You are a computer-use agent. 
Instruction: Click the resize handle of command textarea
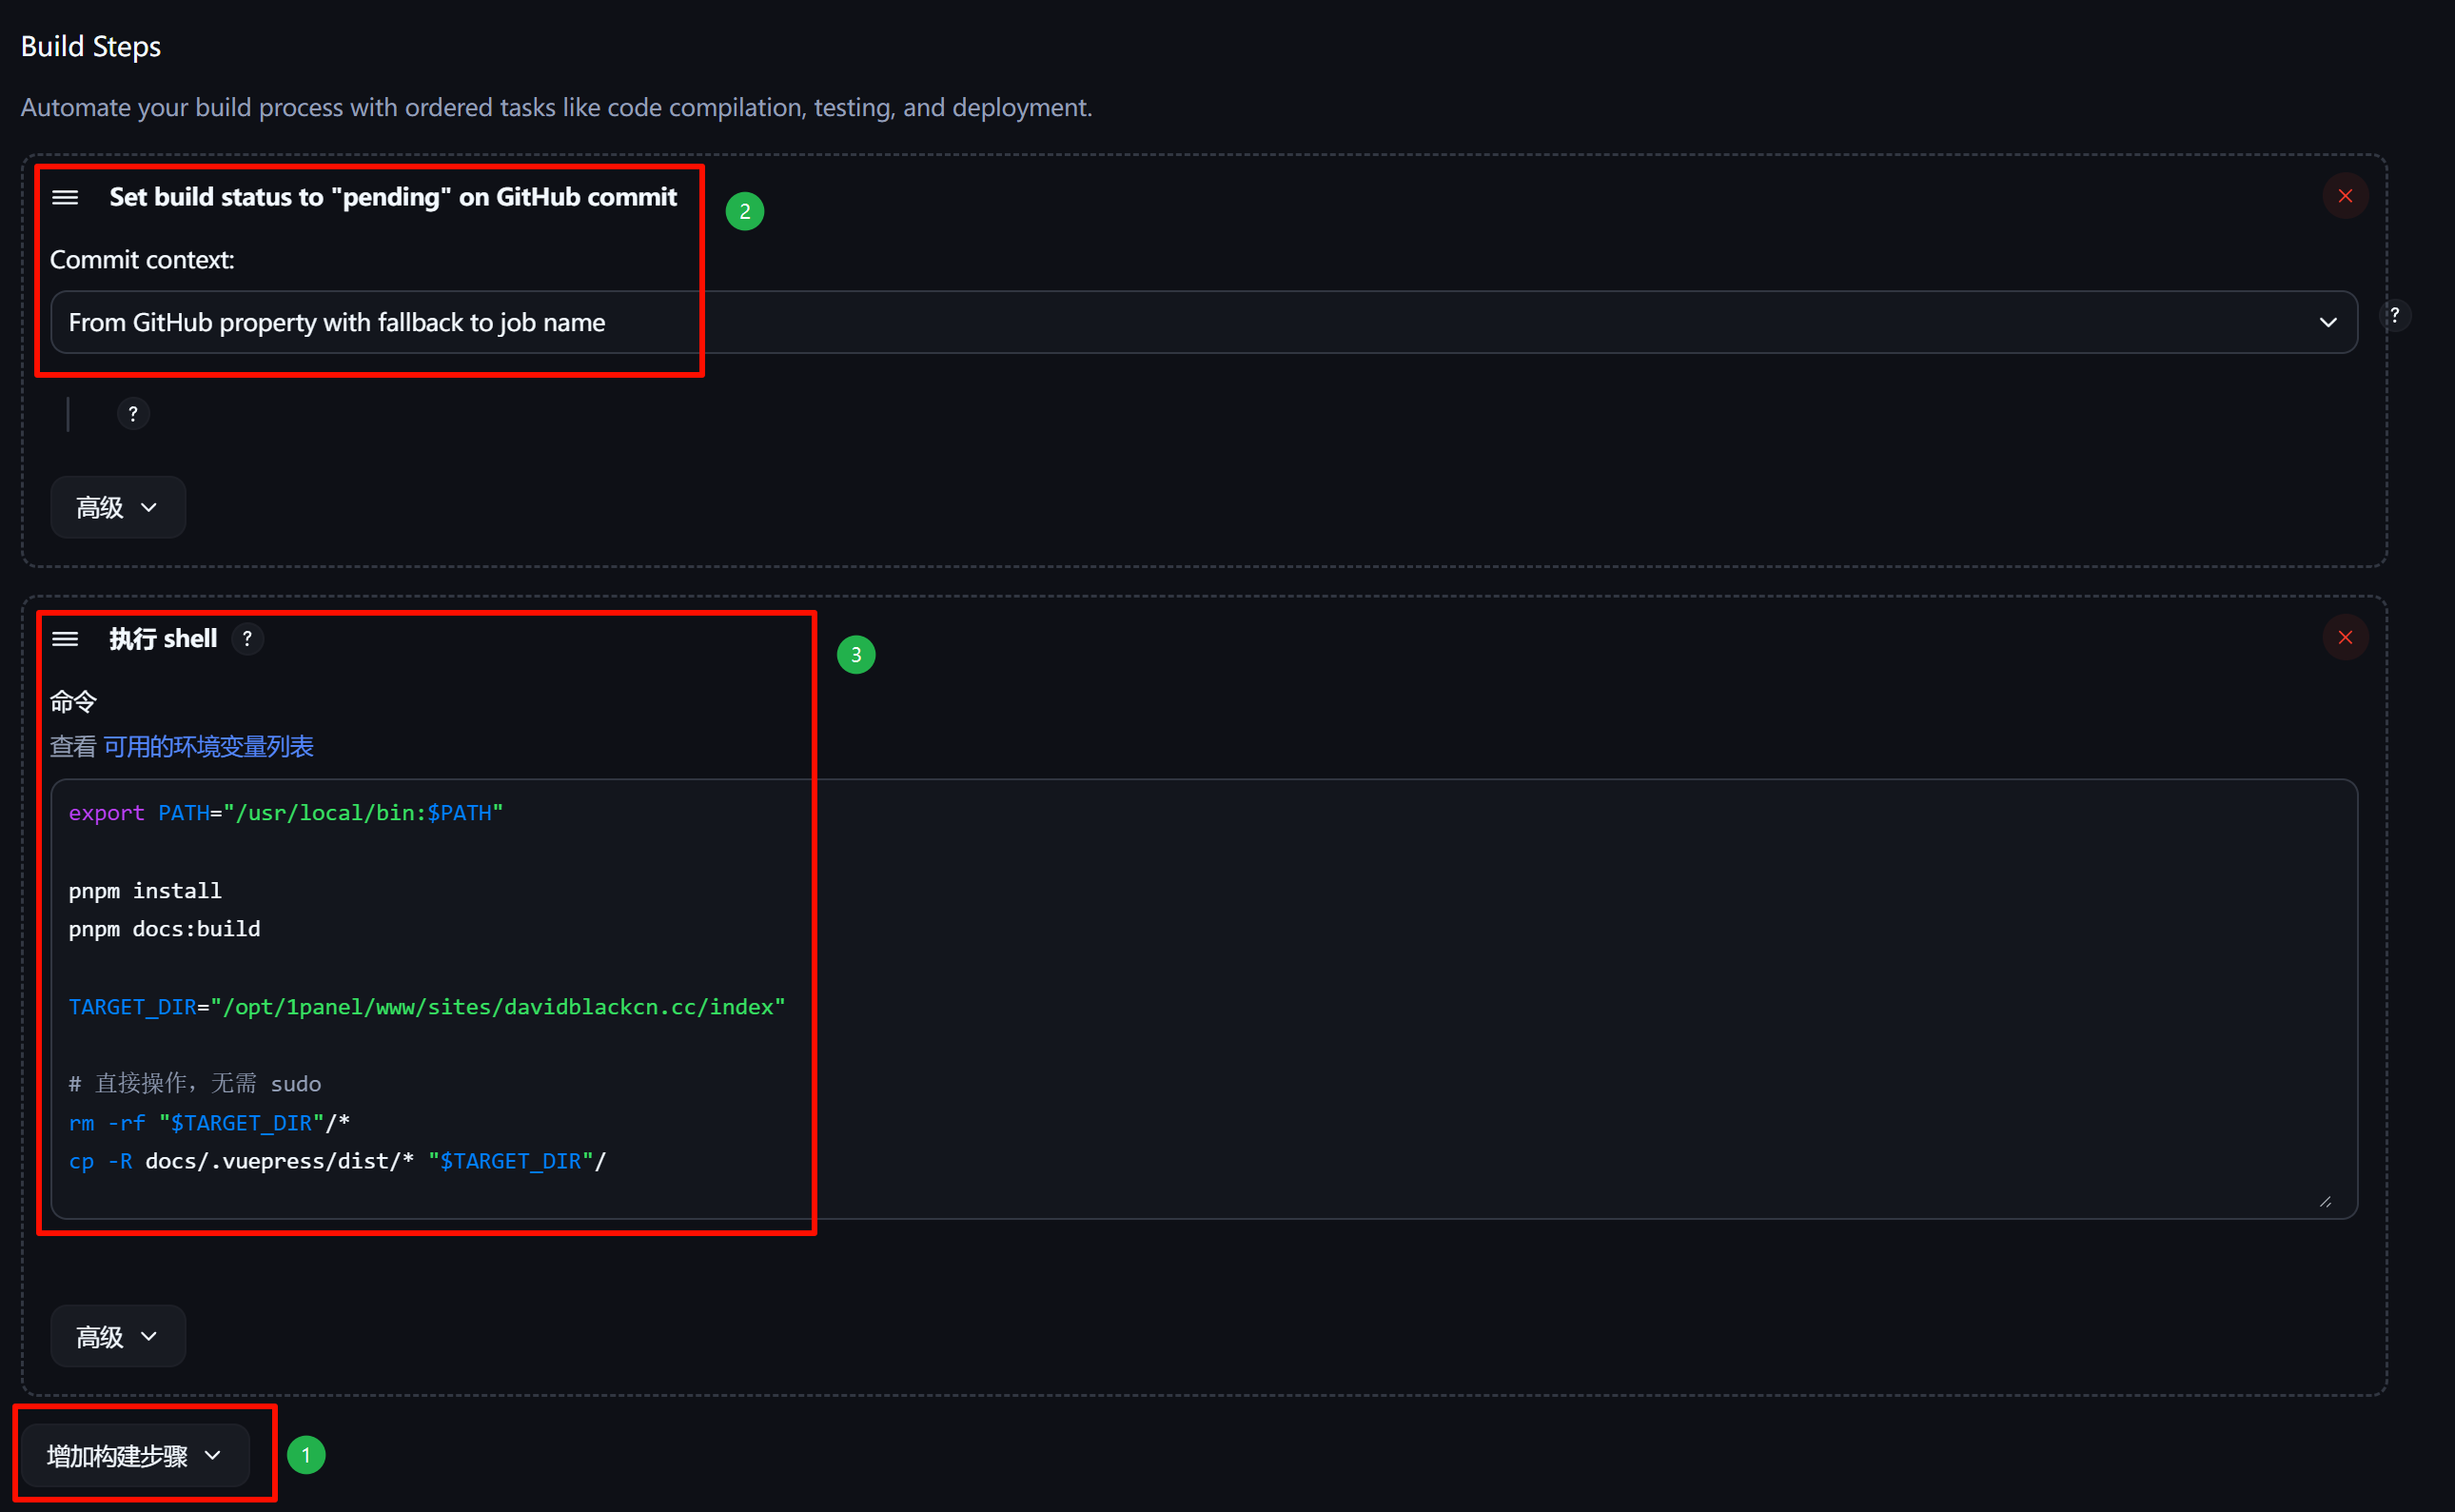coord(2325,1202)
